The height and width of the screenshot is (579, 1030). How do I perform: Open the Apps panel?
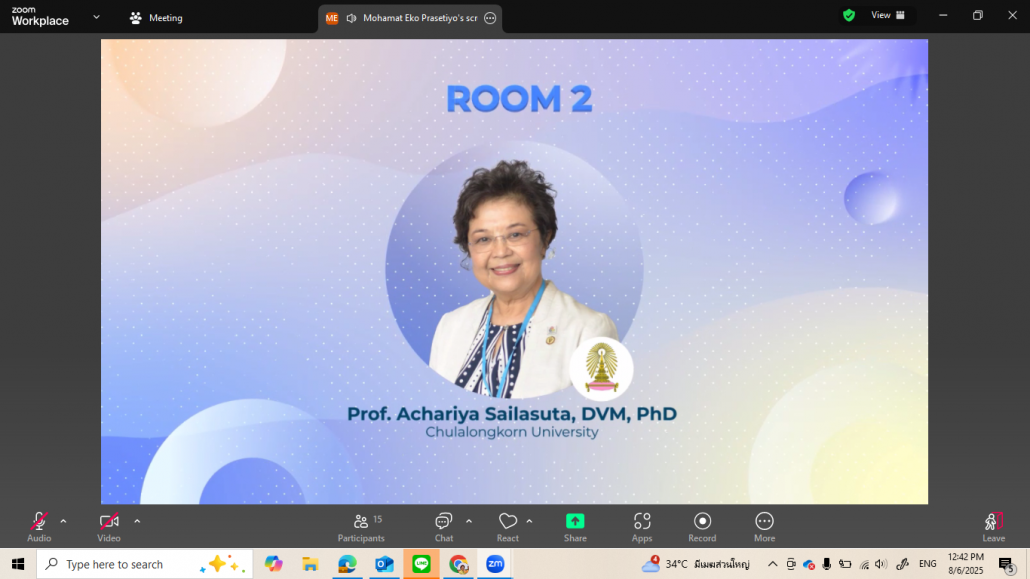pos(642,527)
